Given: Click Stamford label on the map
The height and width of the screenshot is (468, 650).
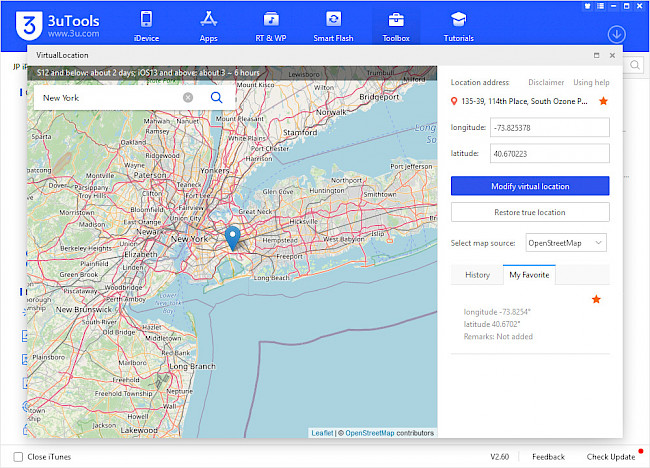Looking at the screenshot, I should (300, 132).
